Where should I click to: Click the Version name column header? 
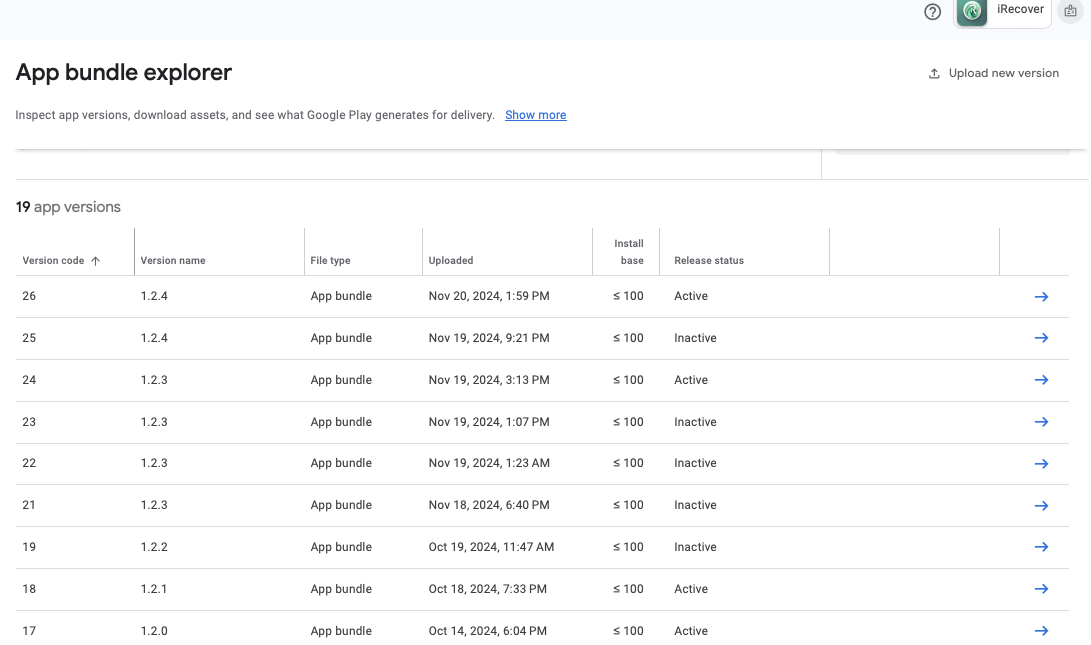click(x=173, y=261)
